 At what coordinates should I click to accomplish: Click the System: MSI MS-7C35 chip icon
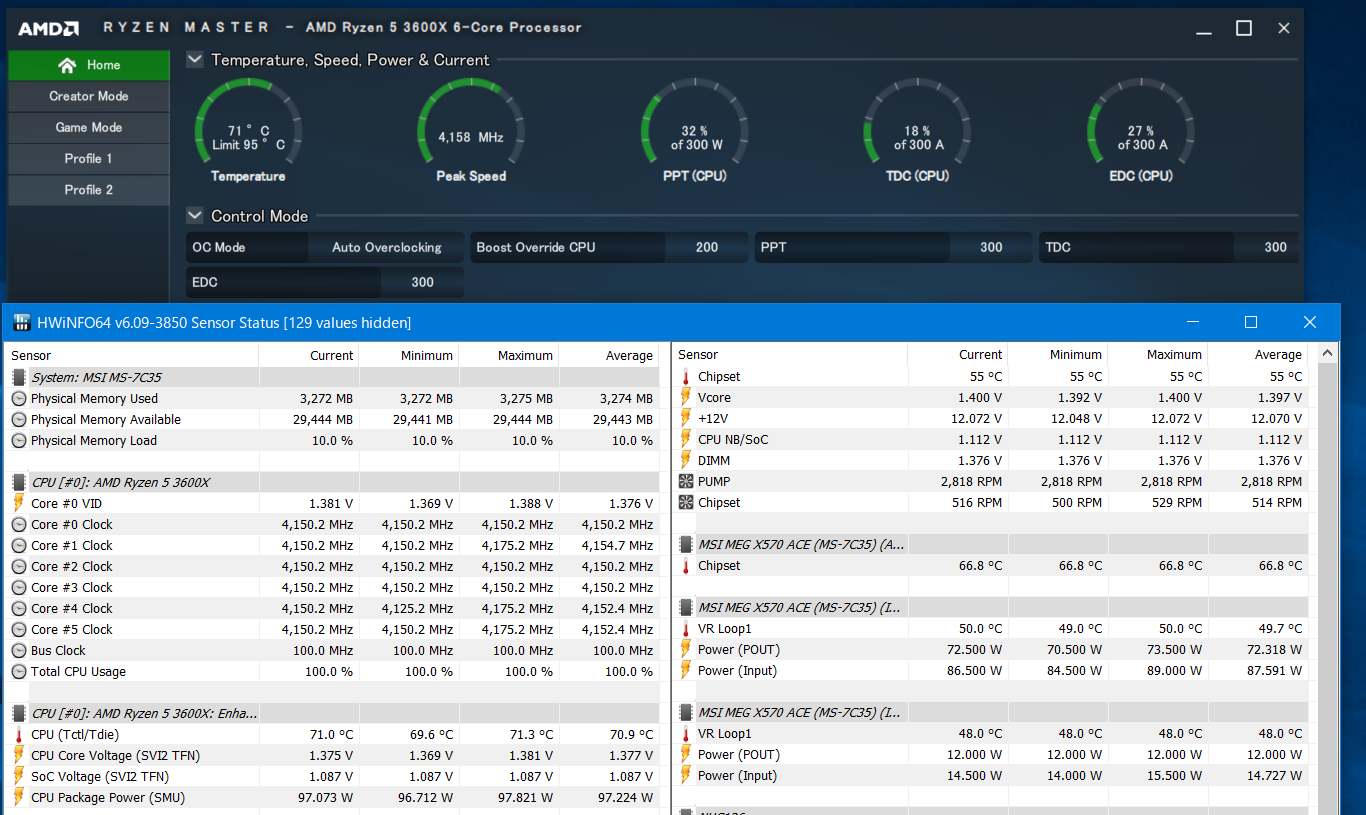point(18,377)
